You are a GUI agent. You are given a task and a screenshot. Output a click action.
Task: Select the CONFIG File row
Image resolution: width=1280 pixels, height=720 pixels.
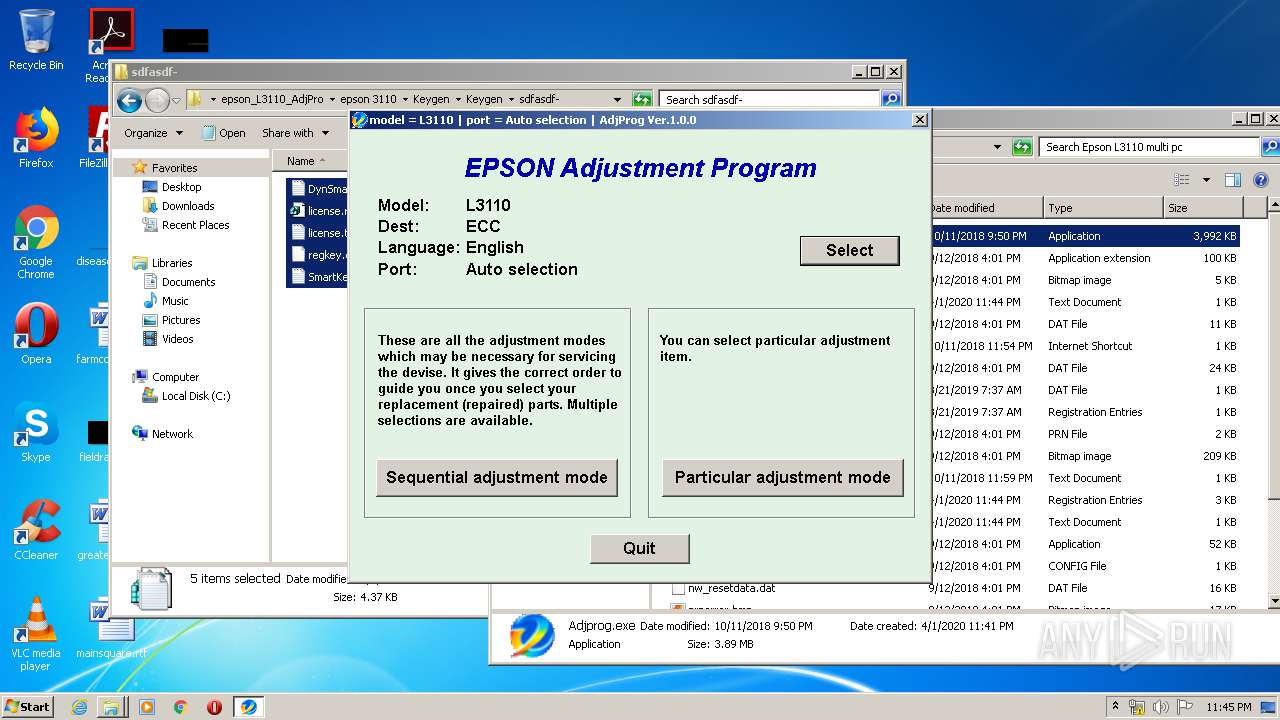(1084, 566)
